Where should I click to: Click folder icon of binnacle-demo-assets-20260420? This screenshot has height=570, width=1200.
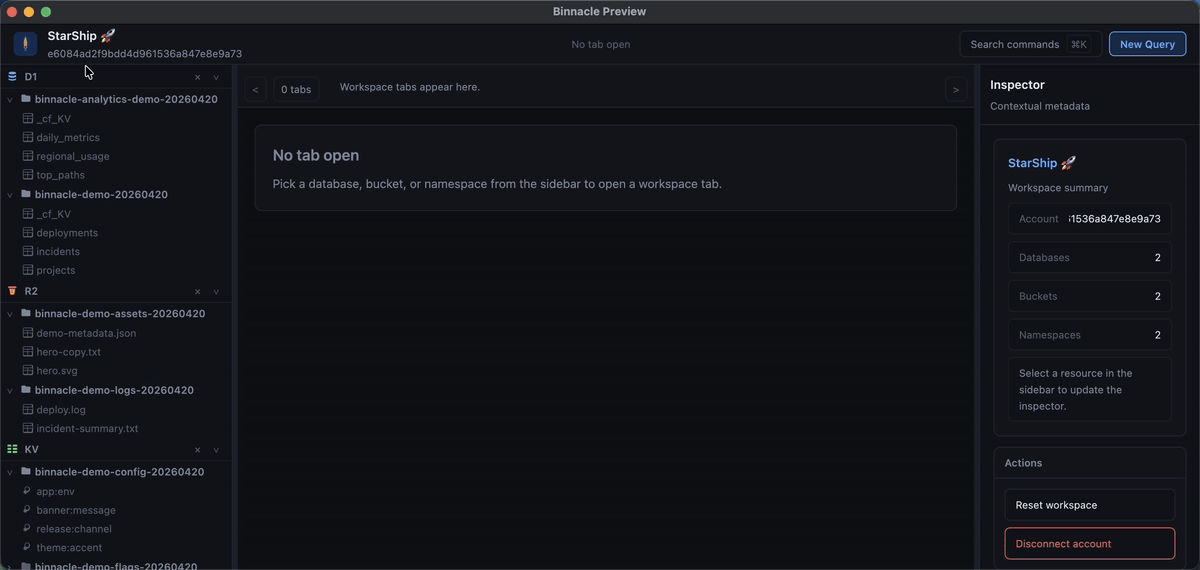[x=25, y=313]
